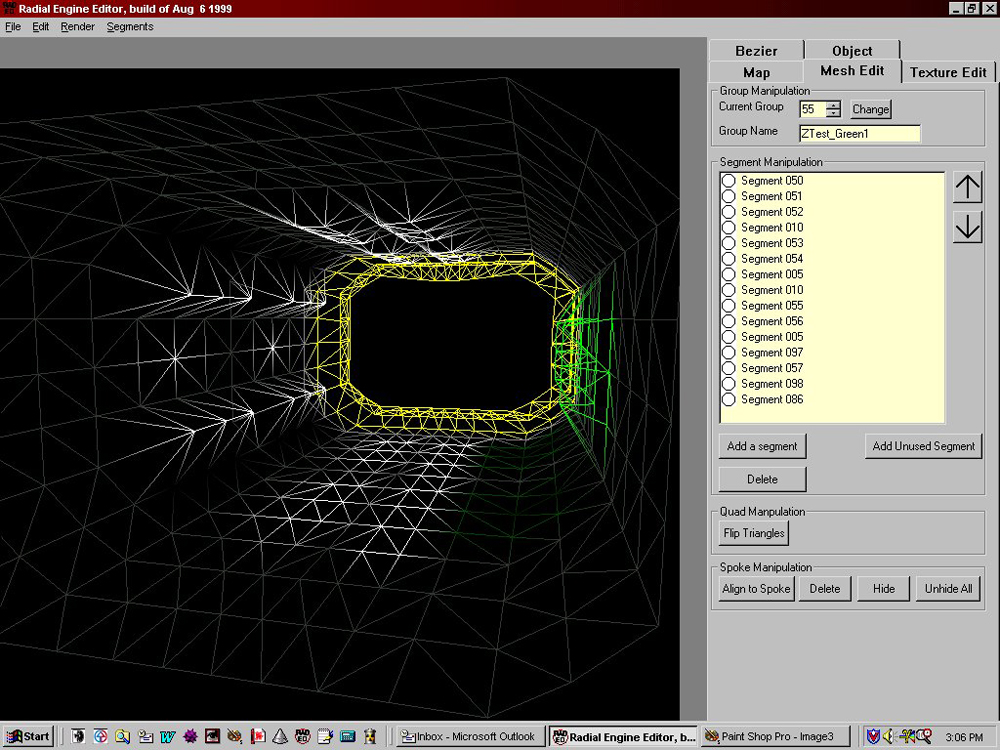Select the Segment 054 radio button

click(728, 259)
